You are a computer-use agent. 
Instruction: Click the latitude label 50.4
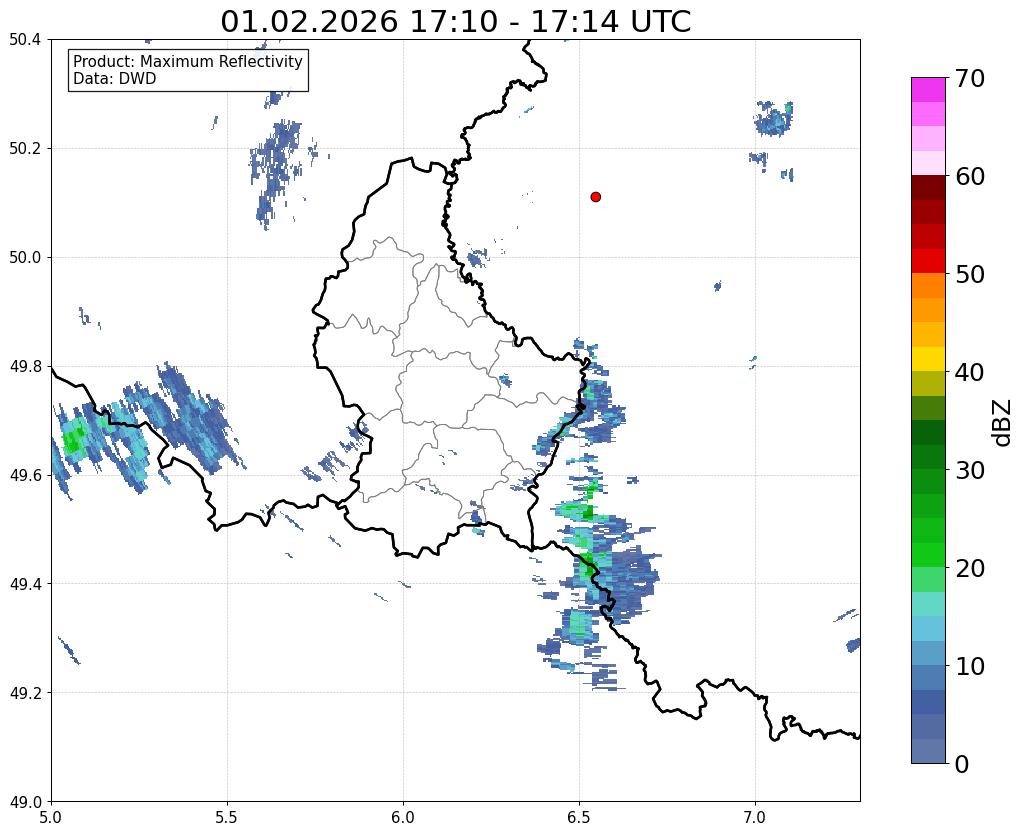click(x=25, y=40)
